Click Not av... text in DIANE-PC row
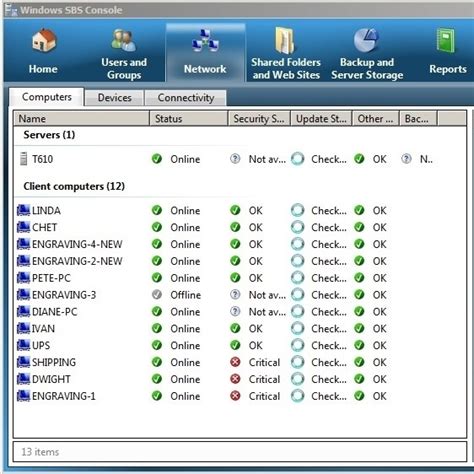Viewport: 474px width, 474px height. point(267,312)
